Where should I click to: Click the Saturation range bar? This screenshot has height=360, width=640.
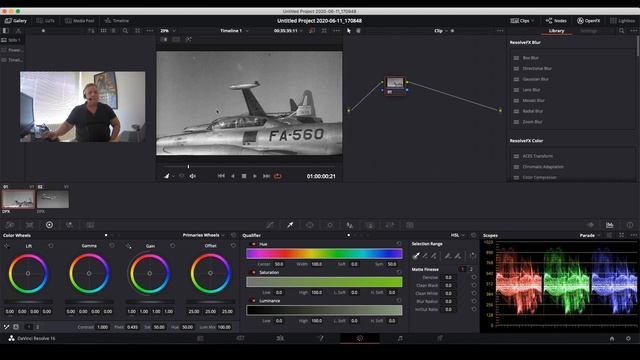pyautogui.click(x=324, y=282)
